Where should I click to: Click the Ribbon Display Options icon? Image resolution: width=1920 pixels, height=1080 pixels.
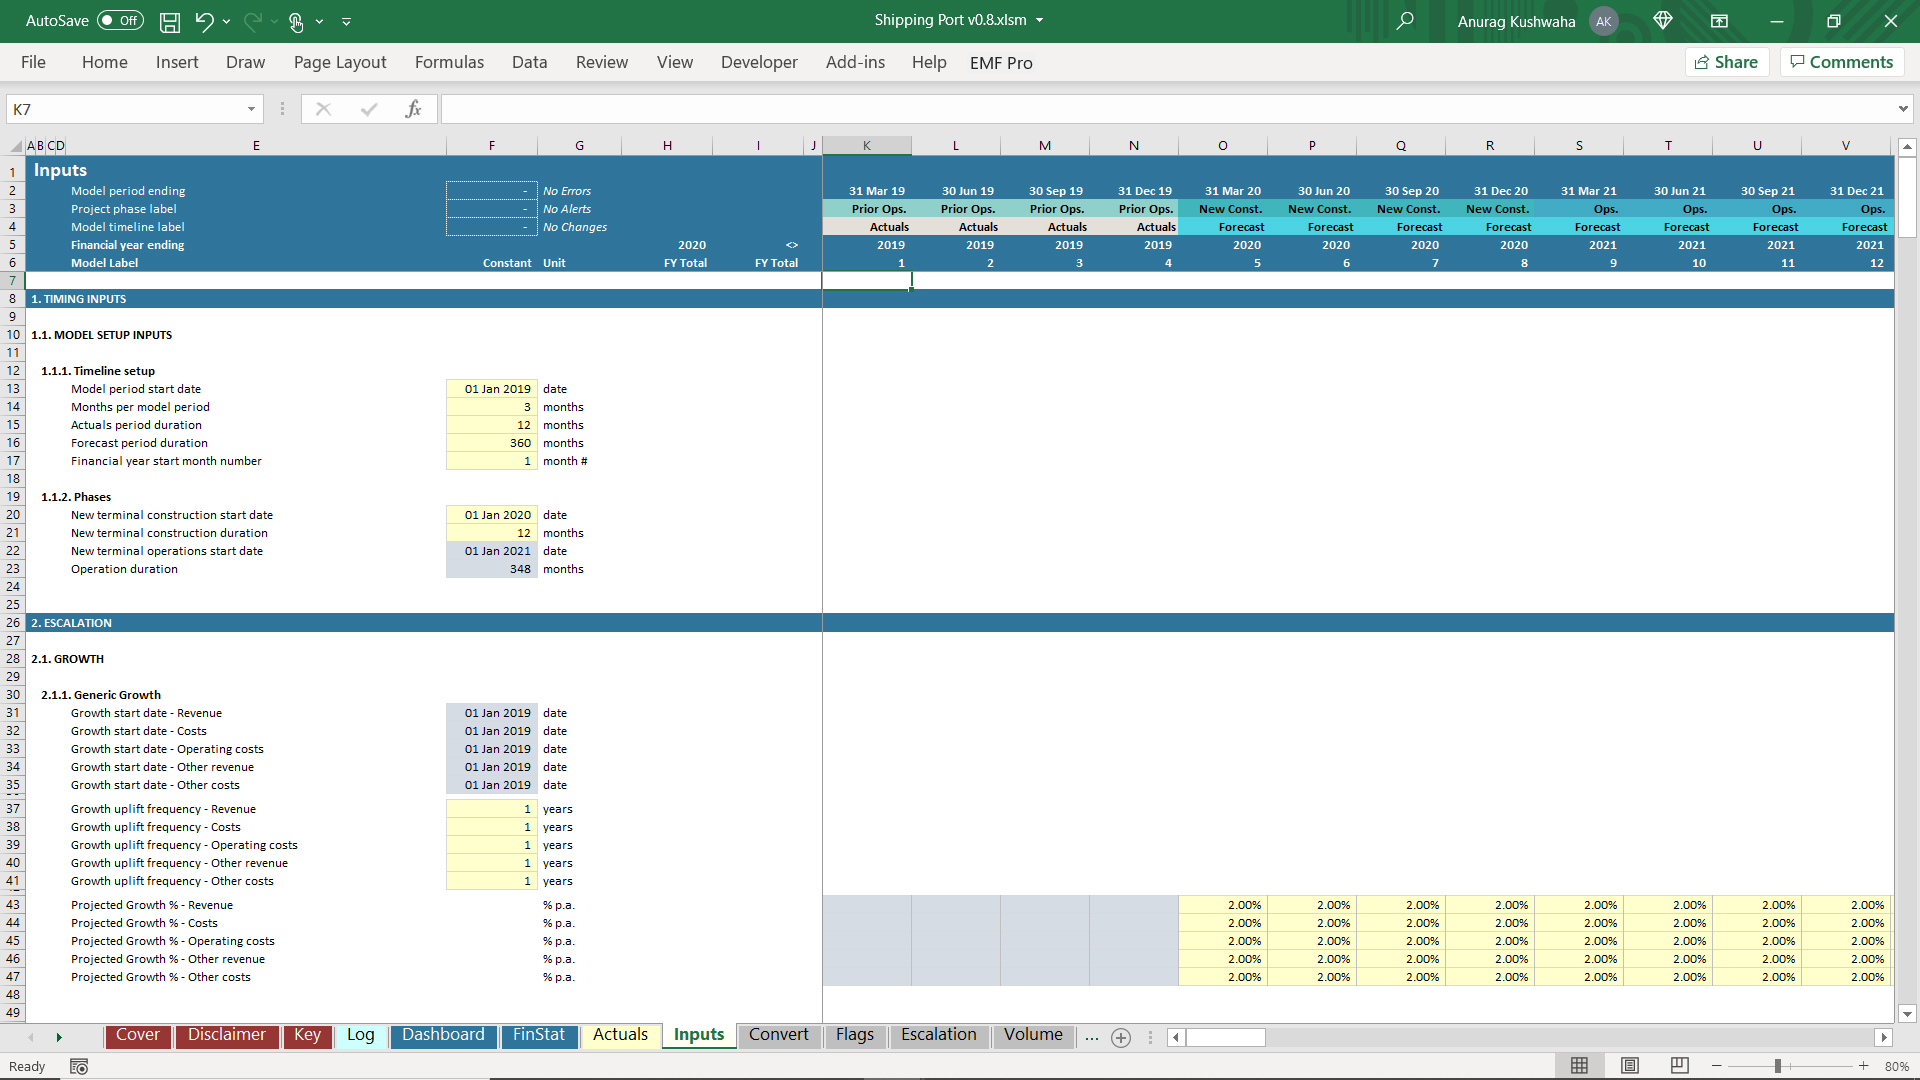click(x=1720, y=21)
